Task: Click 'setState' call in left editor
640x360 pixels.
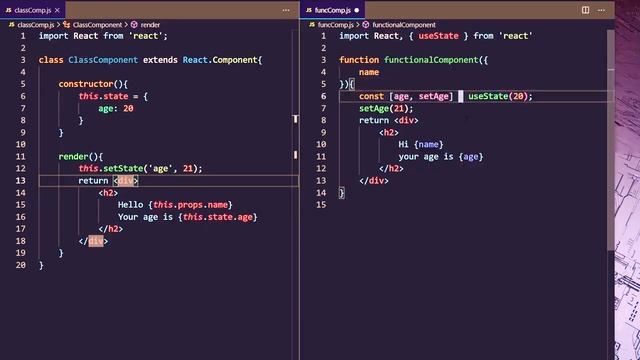Action: 123,169
